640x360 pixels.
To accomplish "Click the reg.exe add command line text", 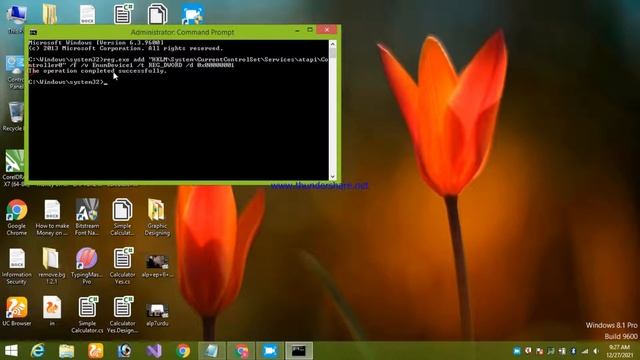I will click(x=178, y=62).
